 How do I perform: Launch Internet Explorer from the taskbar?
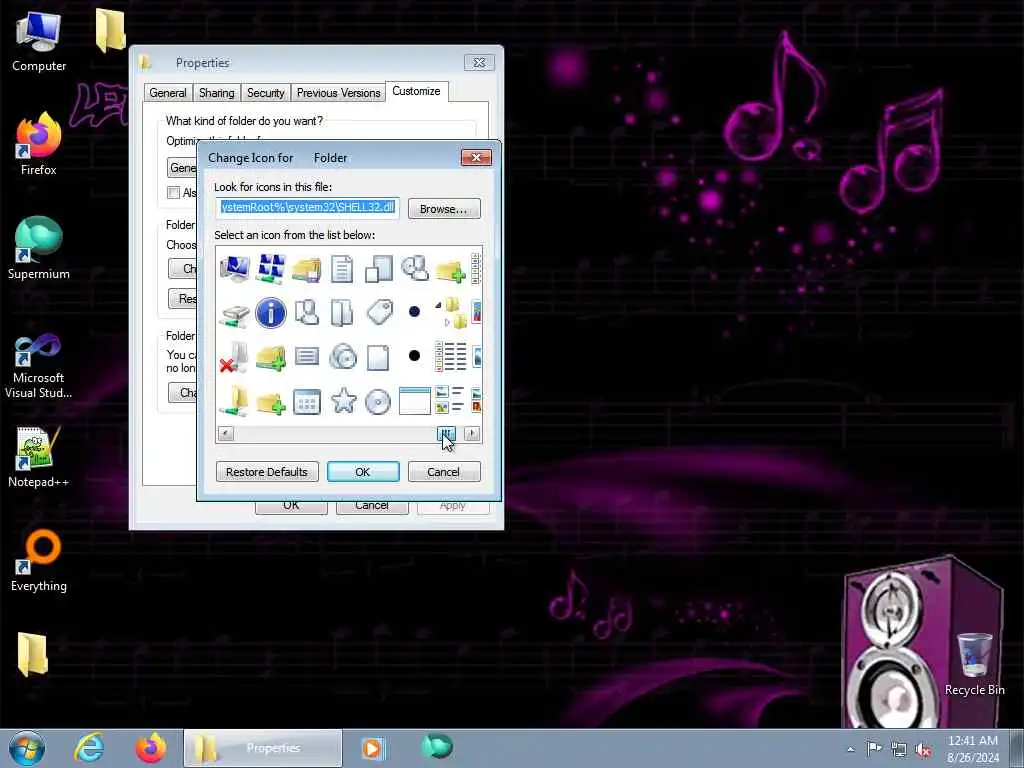[x=89, y=748]
